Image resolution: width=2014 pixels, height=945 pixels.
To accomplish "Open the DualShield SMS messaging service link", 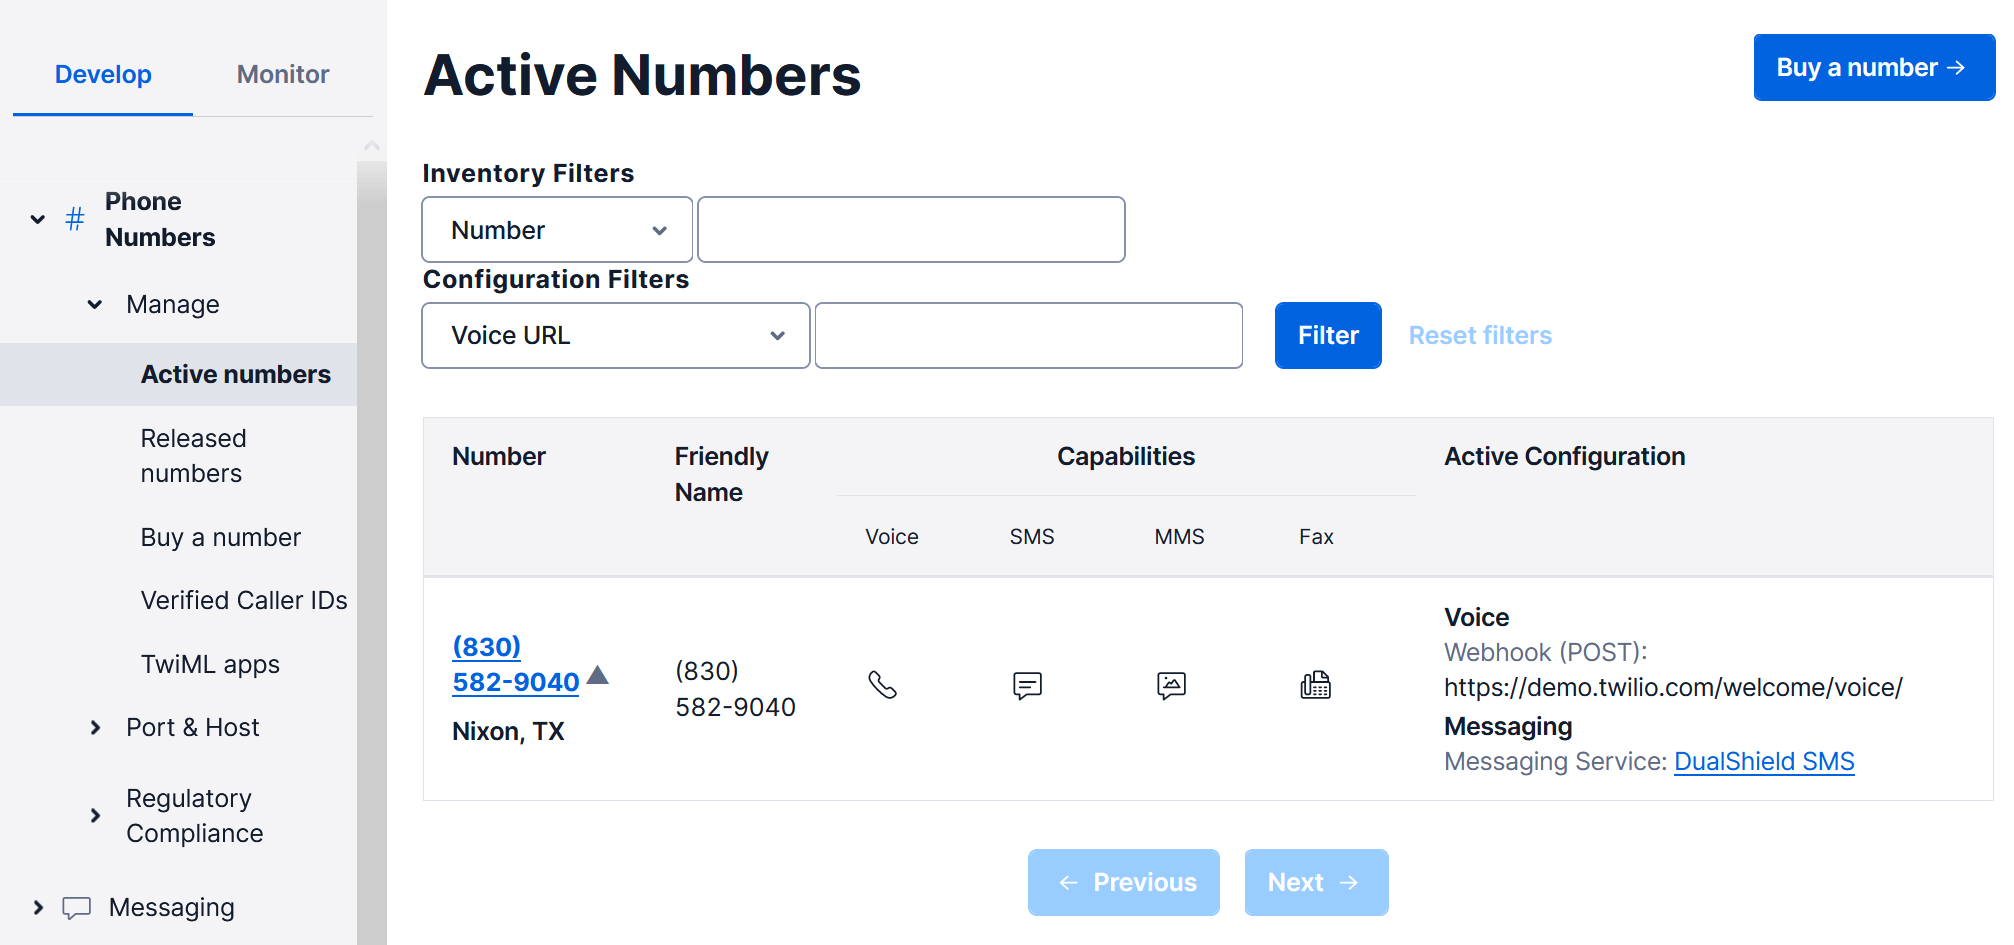I will [1763, 762].
